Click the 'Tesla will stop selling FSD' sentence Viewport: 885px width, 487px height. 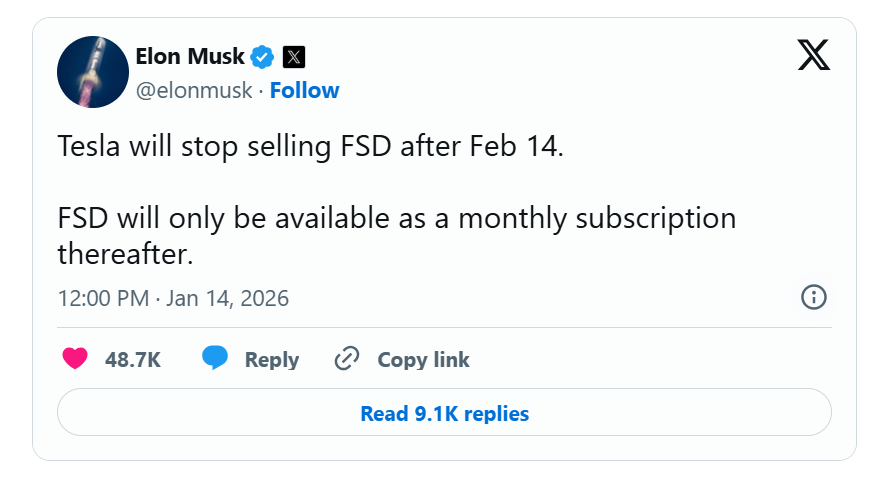(311, 147)
